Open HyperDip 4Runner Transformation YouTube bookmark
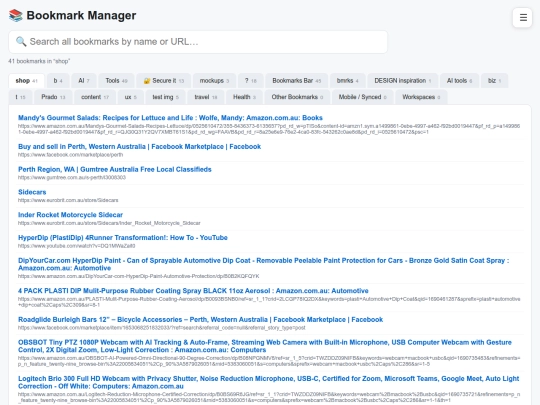The width and height of the screenshot is (540, 405). pos(123,238)
